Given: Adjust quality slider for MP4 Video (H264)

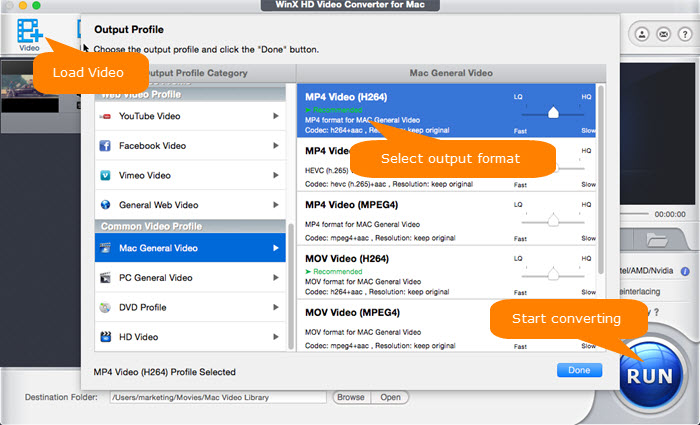Looking at the screenshot, I should pyautogui.click(x=553, y=113).
